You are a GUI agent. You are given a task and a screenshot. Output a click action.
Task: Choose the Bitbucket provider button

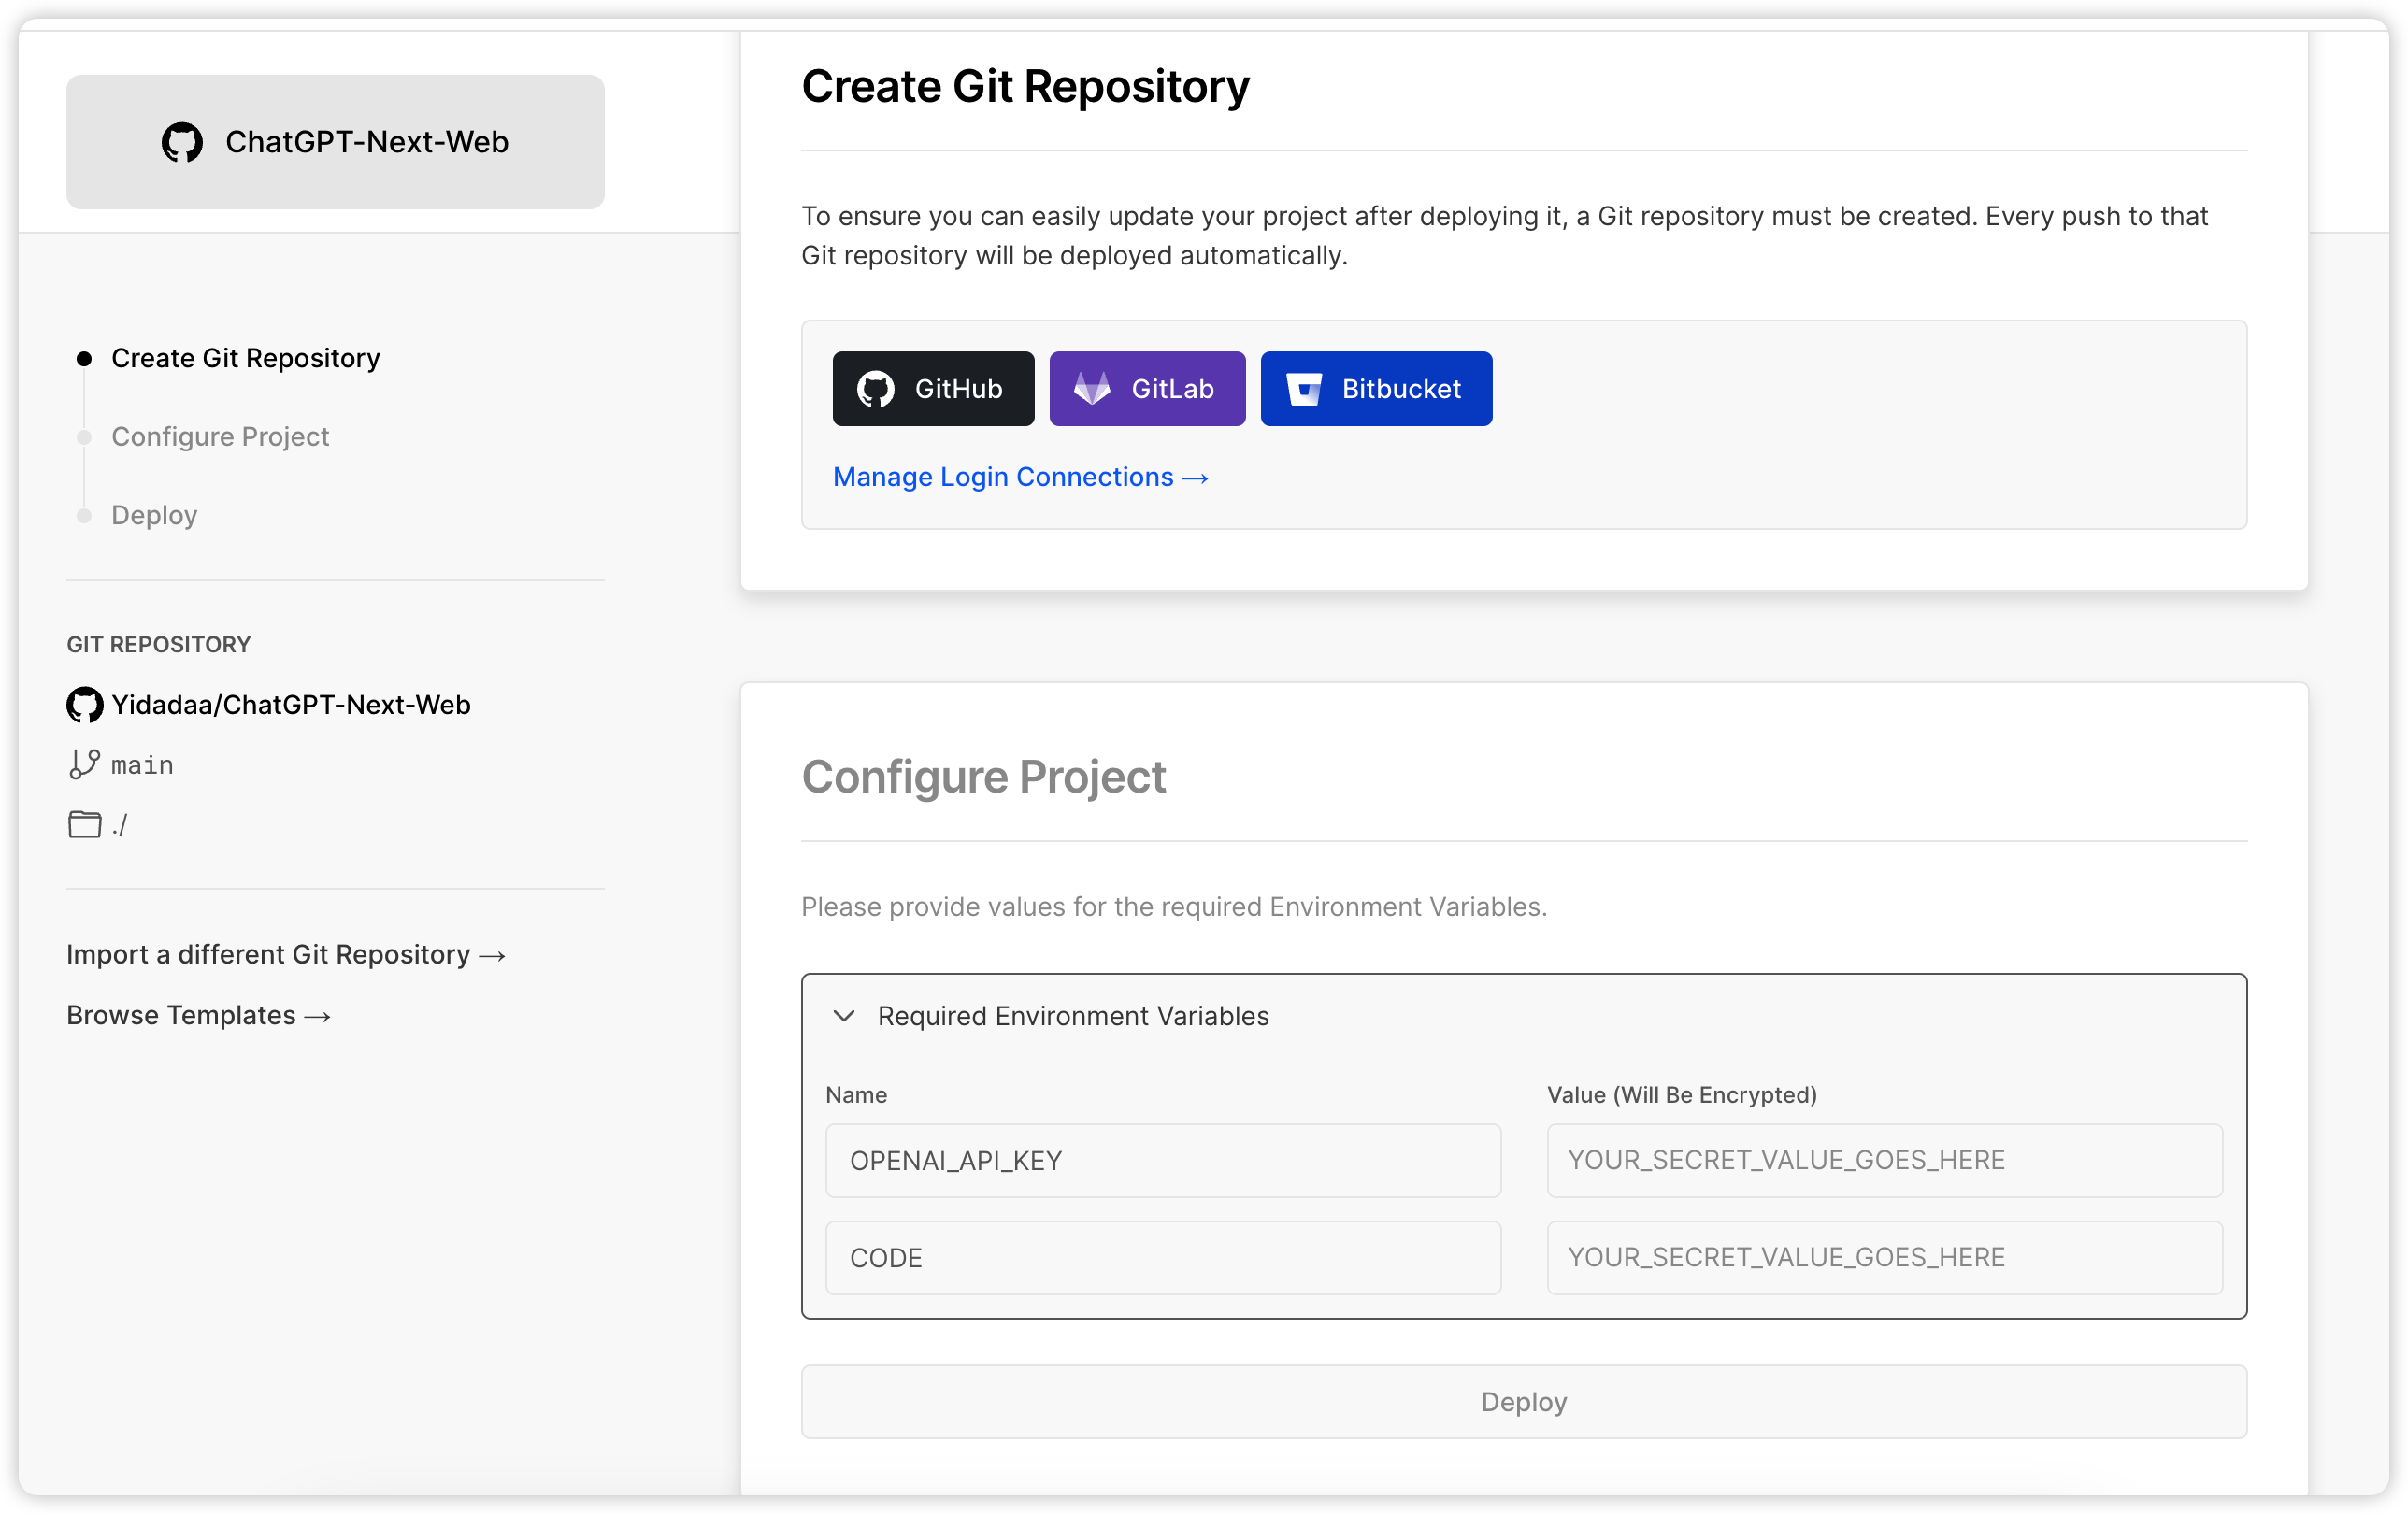point(1376,389)
